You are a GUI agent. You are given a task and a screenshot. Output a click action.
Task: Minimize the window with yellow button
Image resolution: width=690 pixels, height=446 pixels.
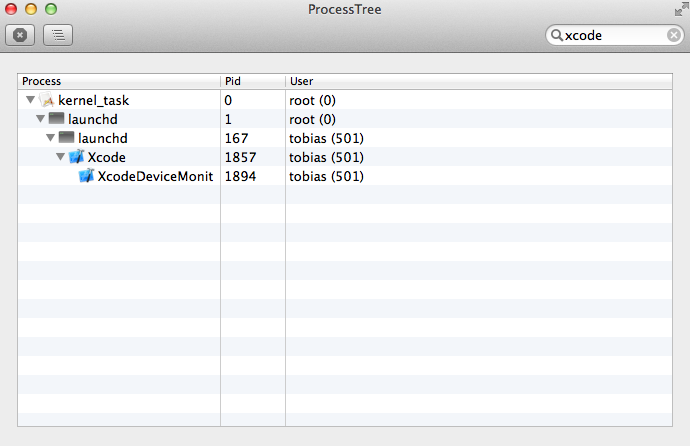pyautogui.click(x=31, y=9)
